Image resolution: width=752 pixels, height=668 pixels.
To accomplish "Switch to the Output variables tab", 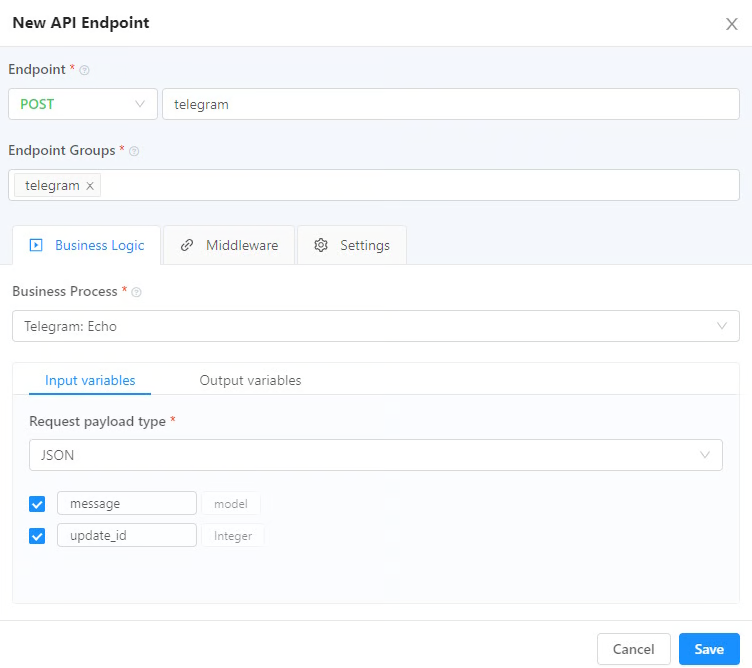I will pos(250,380).
